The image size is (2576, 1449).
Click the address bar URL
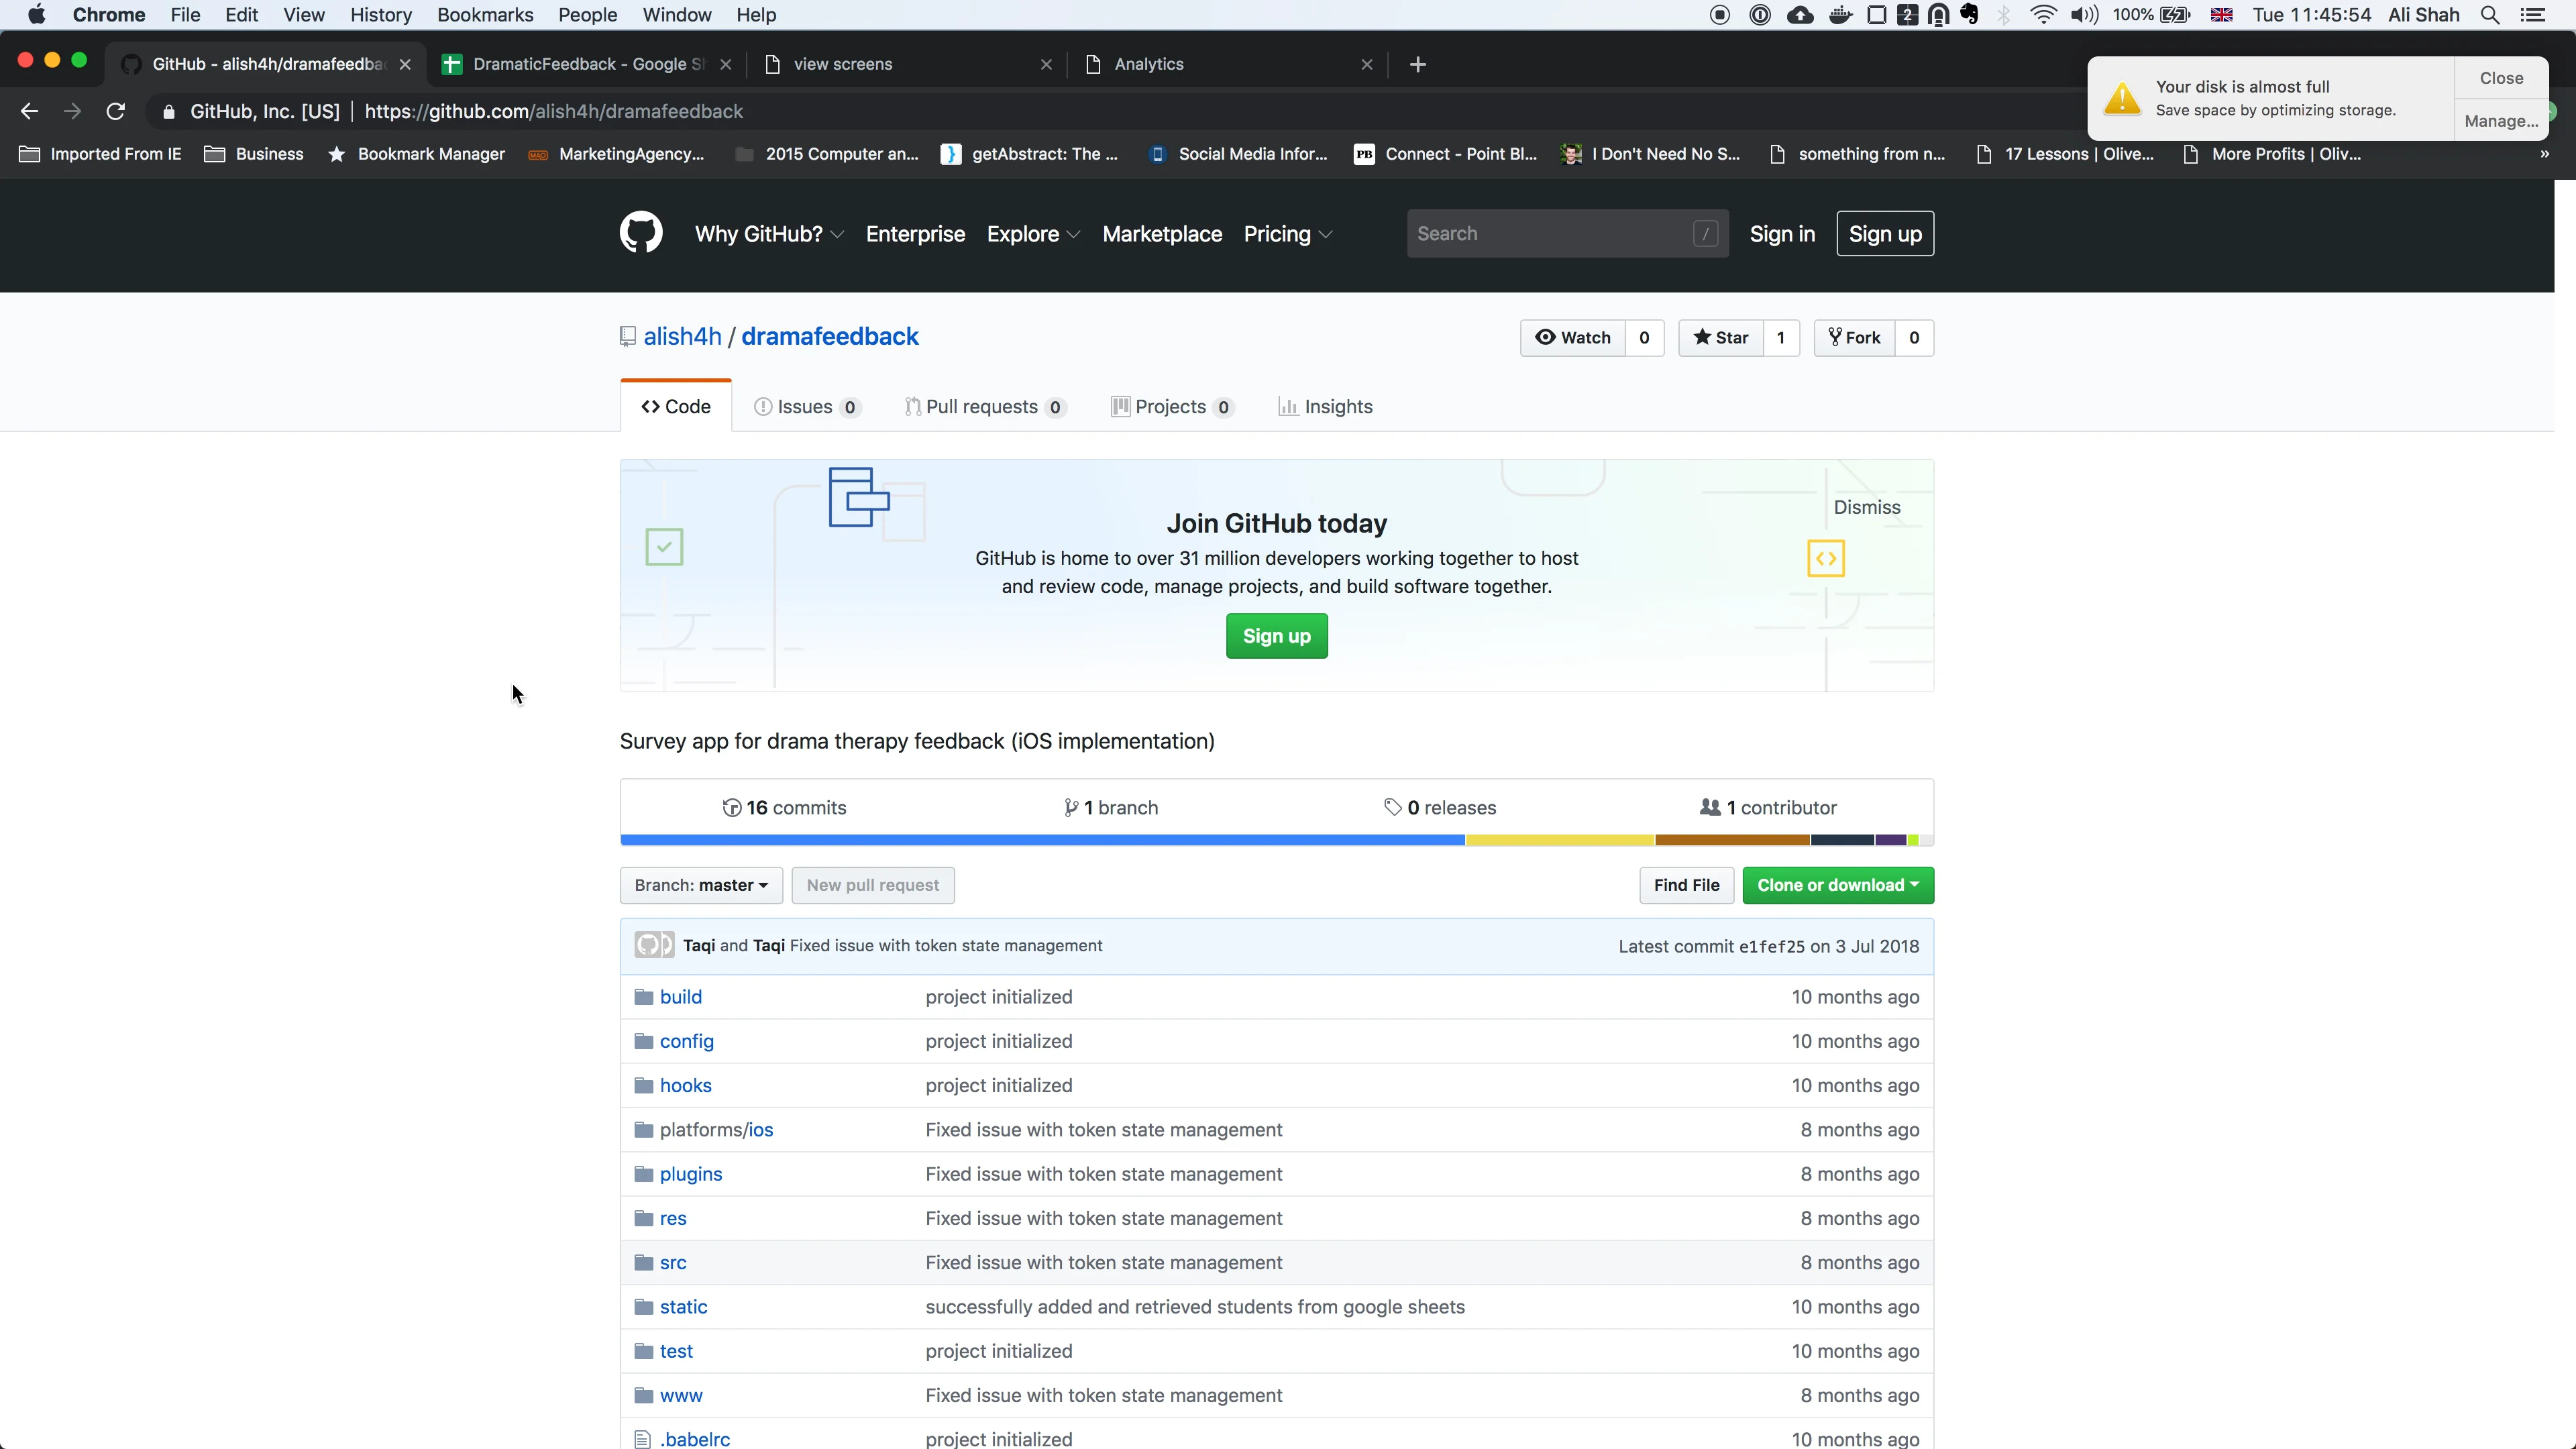tap(553, 111)
